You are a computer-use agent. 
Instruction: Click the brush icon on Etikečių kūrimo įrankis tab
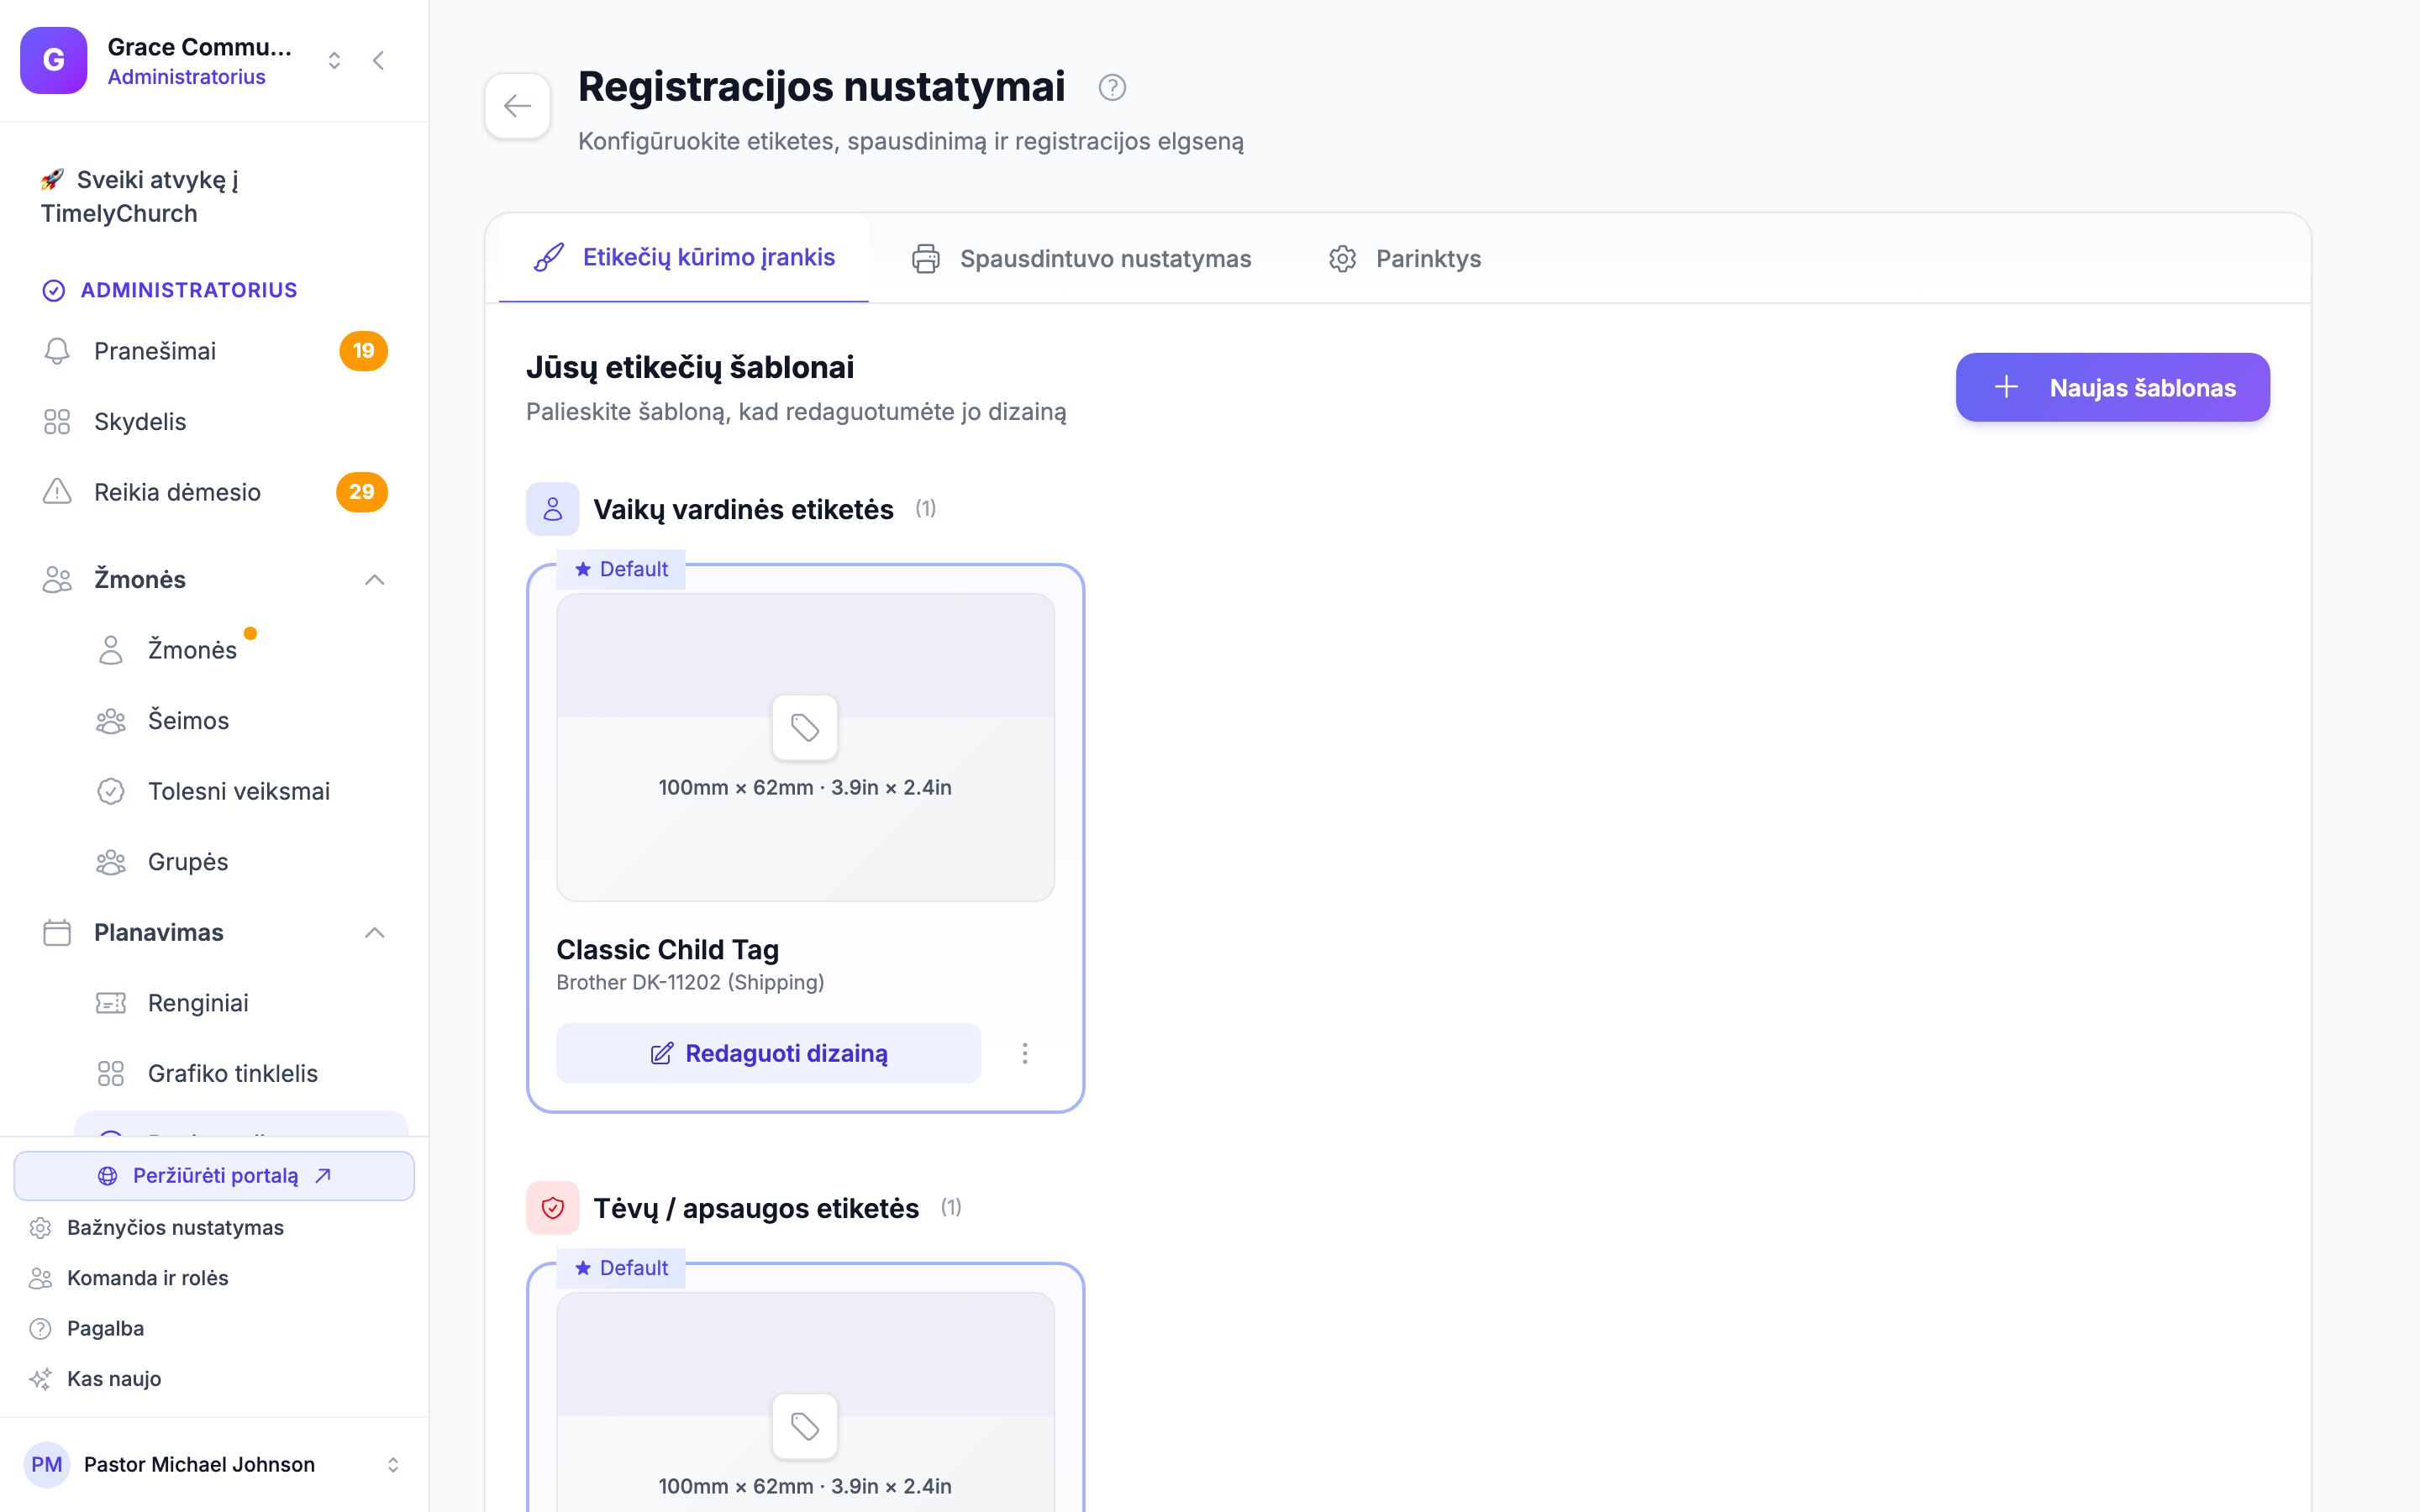click(x=549, y=258)
